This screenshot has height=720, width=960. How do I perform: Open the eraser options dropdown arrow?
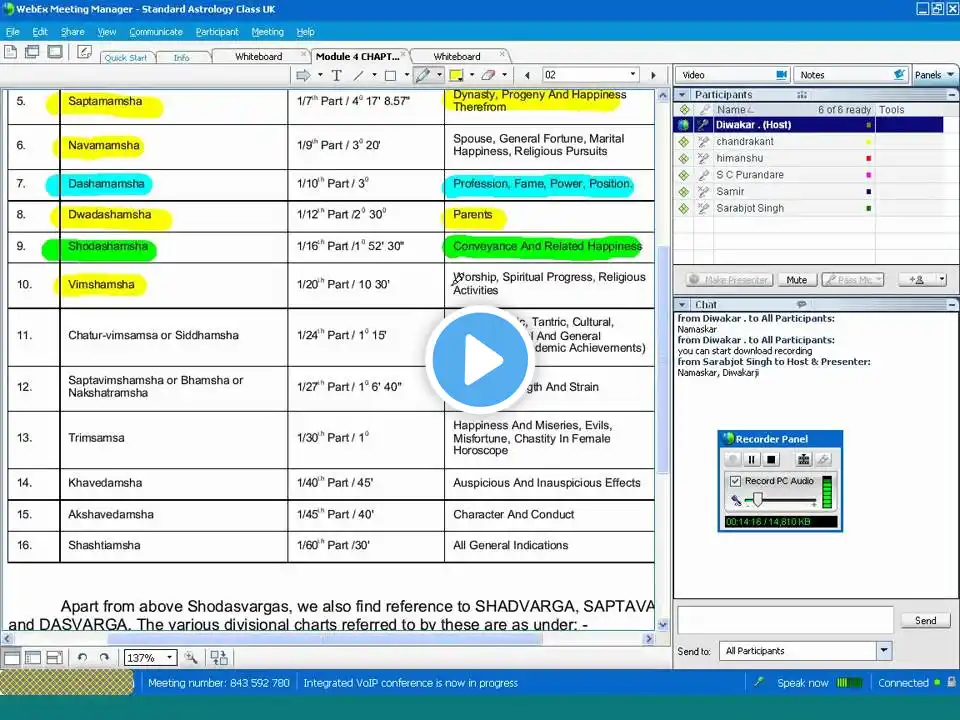coord(504,75)
